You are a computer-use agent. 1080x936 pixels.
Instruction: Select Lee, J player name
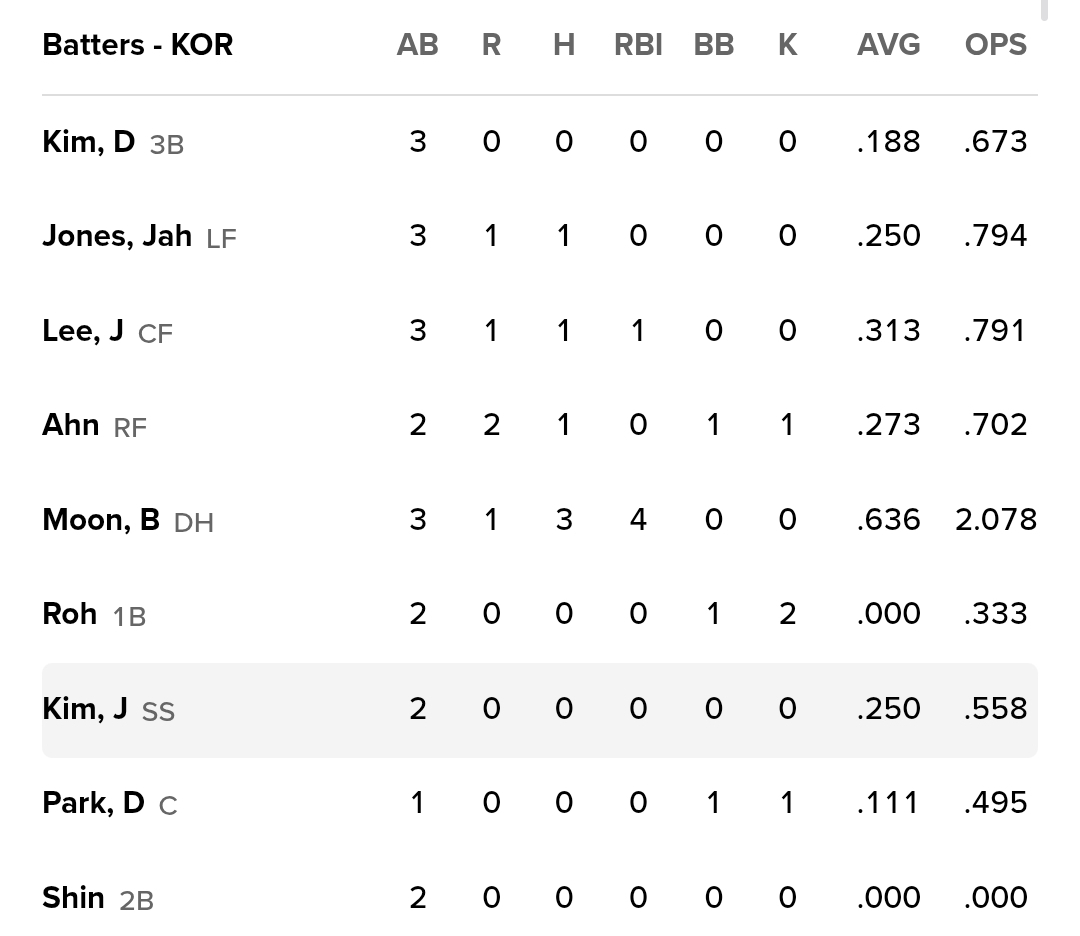click(83, 331)
